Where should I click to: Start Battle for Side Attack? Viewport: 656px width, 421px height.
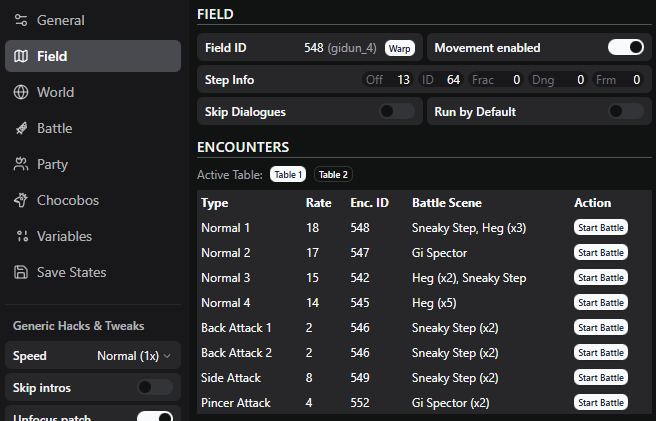(x=601, y=377)
